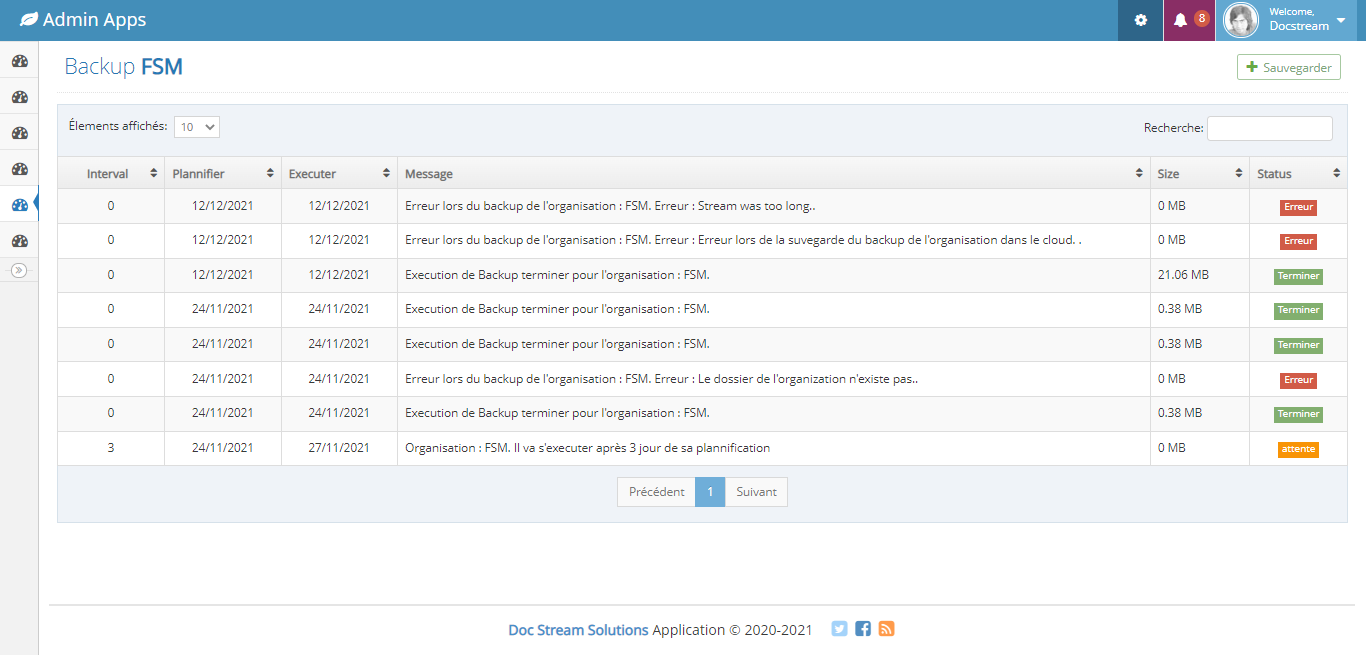Image resolution: width=1366 pixels, height=655 pixels.
Task: Open the RSS feed icon in footer
Action: 886,629
